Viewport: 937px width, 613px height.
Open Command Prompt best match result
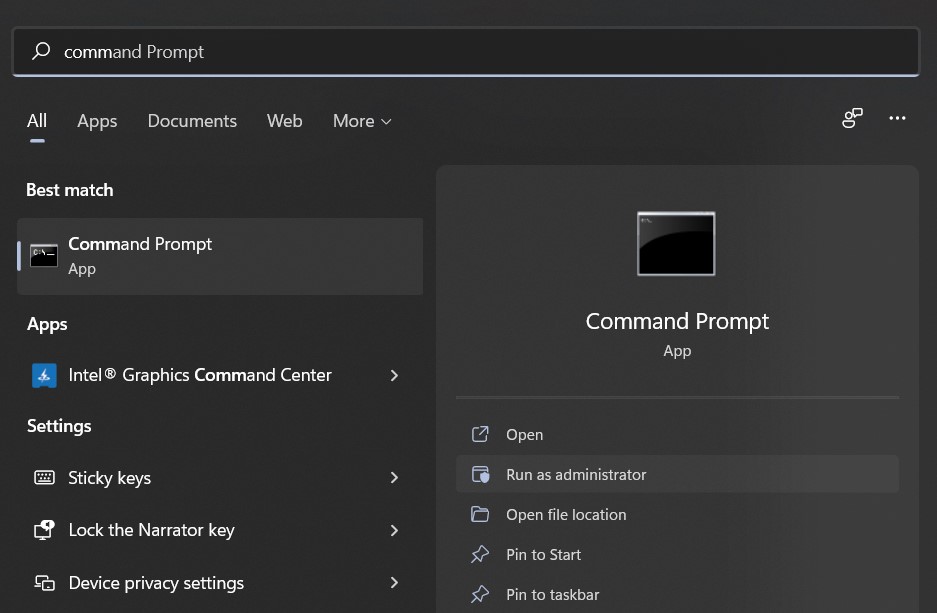220,256
